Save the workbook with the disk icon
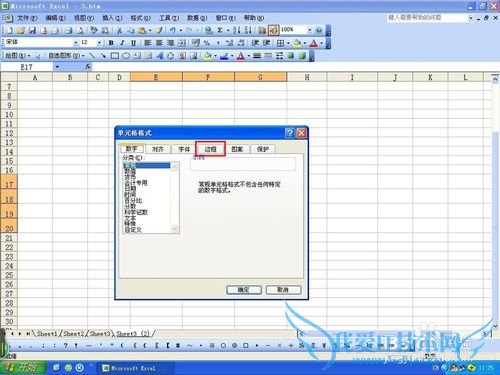This screenshot has width=500, height=375. point(32,30)
